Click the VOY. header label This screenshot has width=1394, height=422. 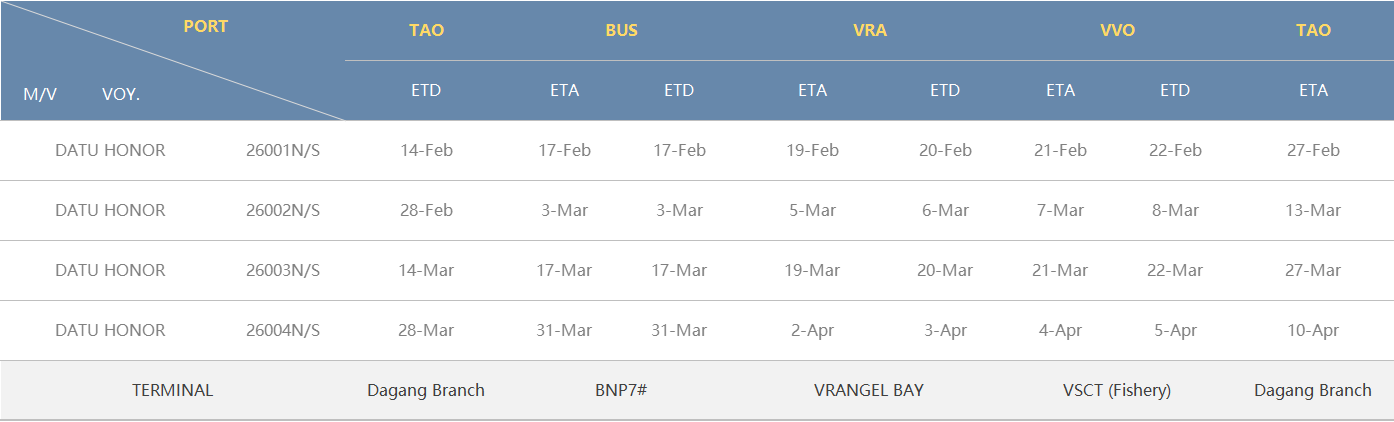click(x=121, y=94)
